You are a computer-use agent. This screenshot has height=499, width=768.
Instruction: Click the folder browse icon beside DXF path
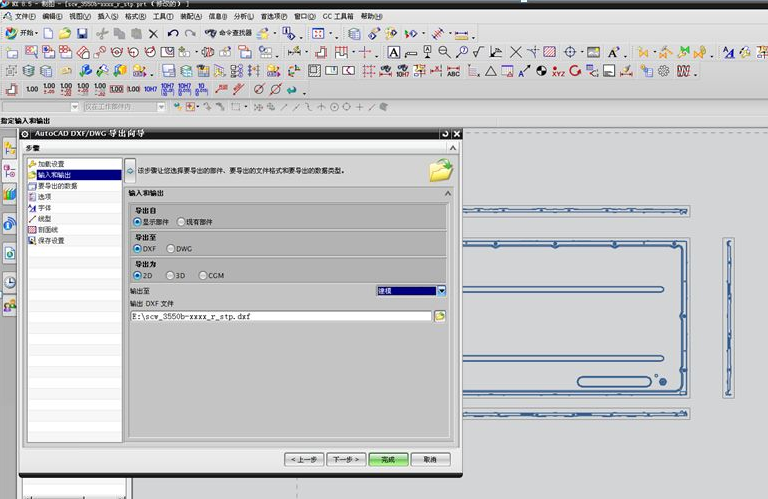tap(440, 316)
